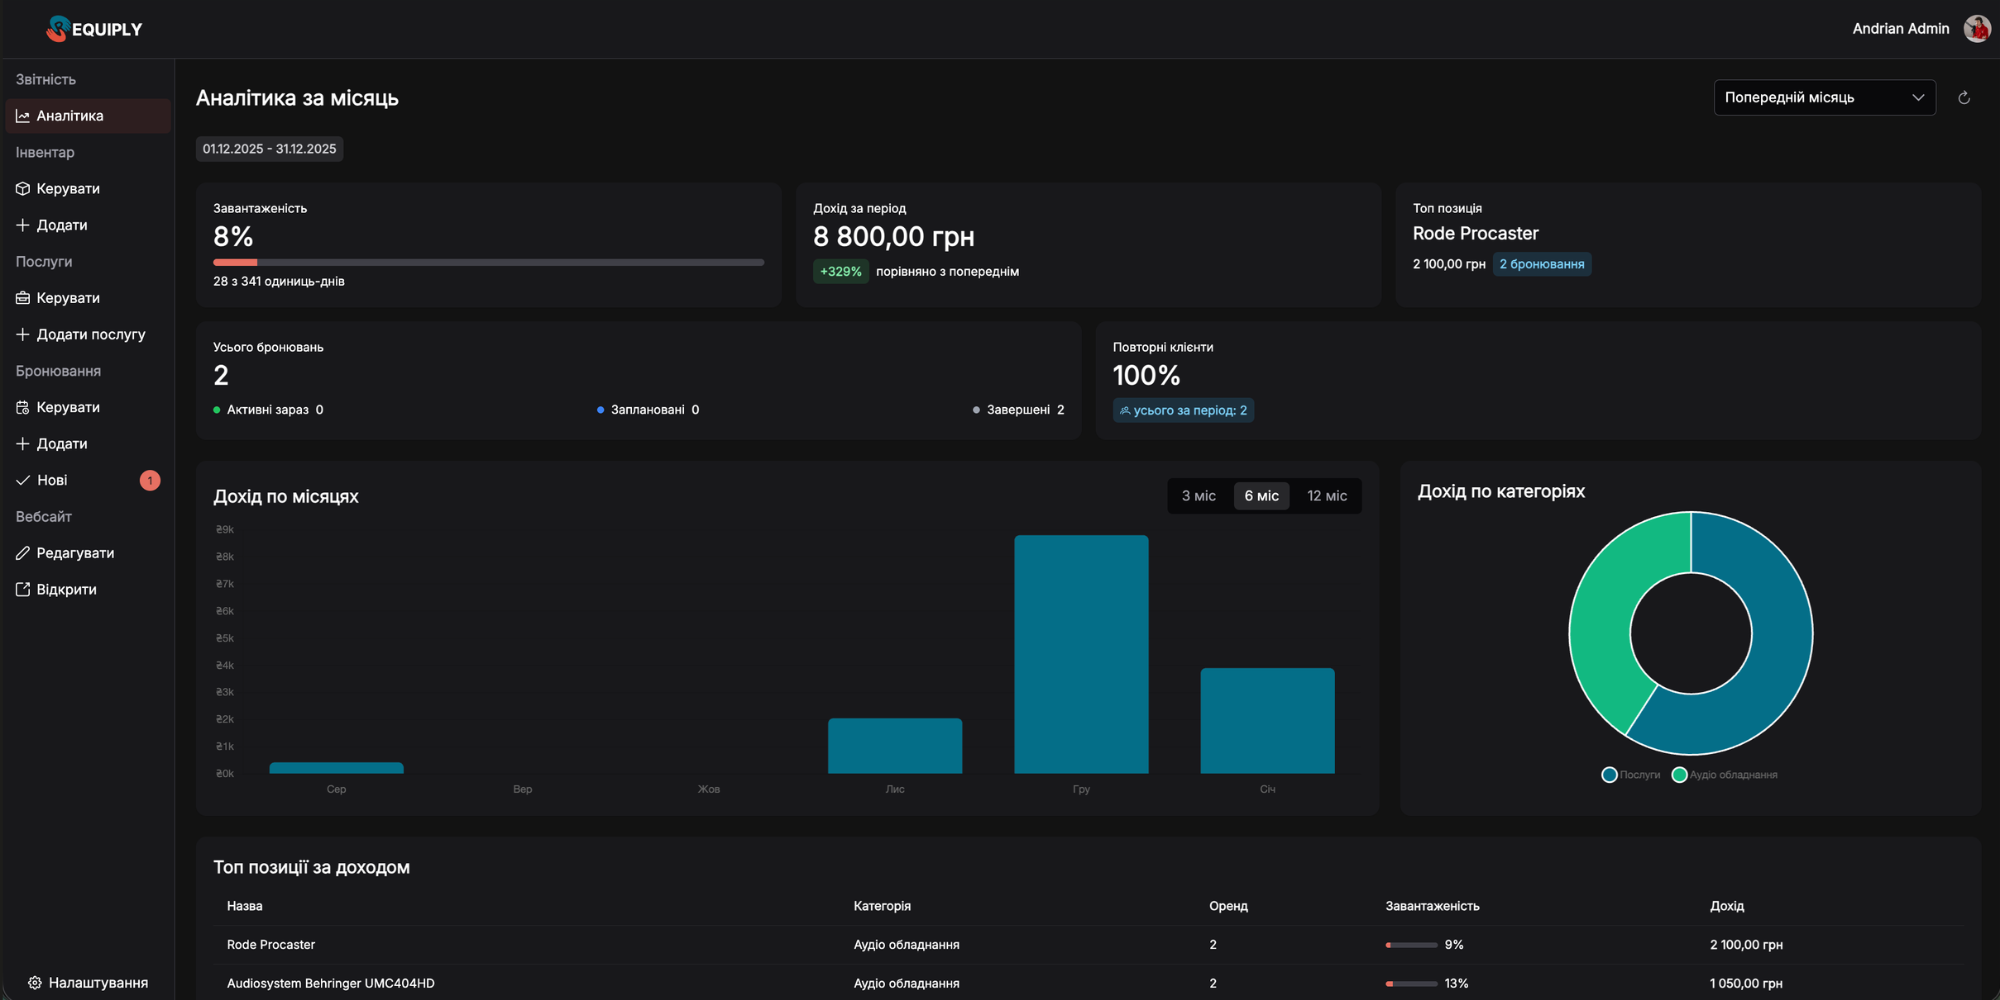The image size is (2000, 1000).
Task: Select the Аналітика chart icon in sidebar
Action: click(22, 115)
